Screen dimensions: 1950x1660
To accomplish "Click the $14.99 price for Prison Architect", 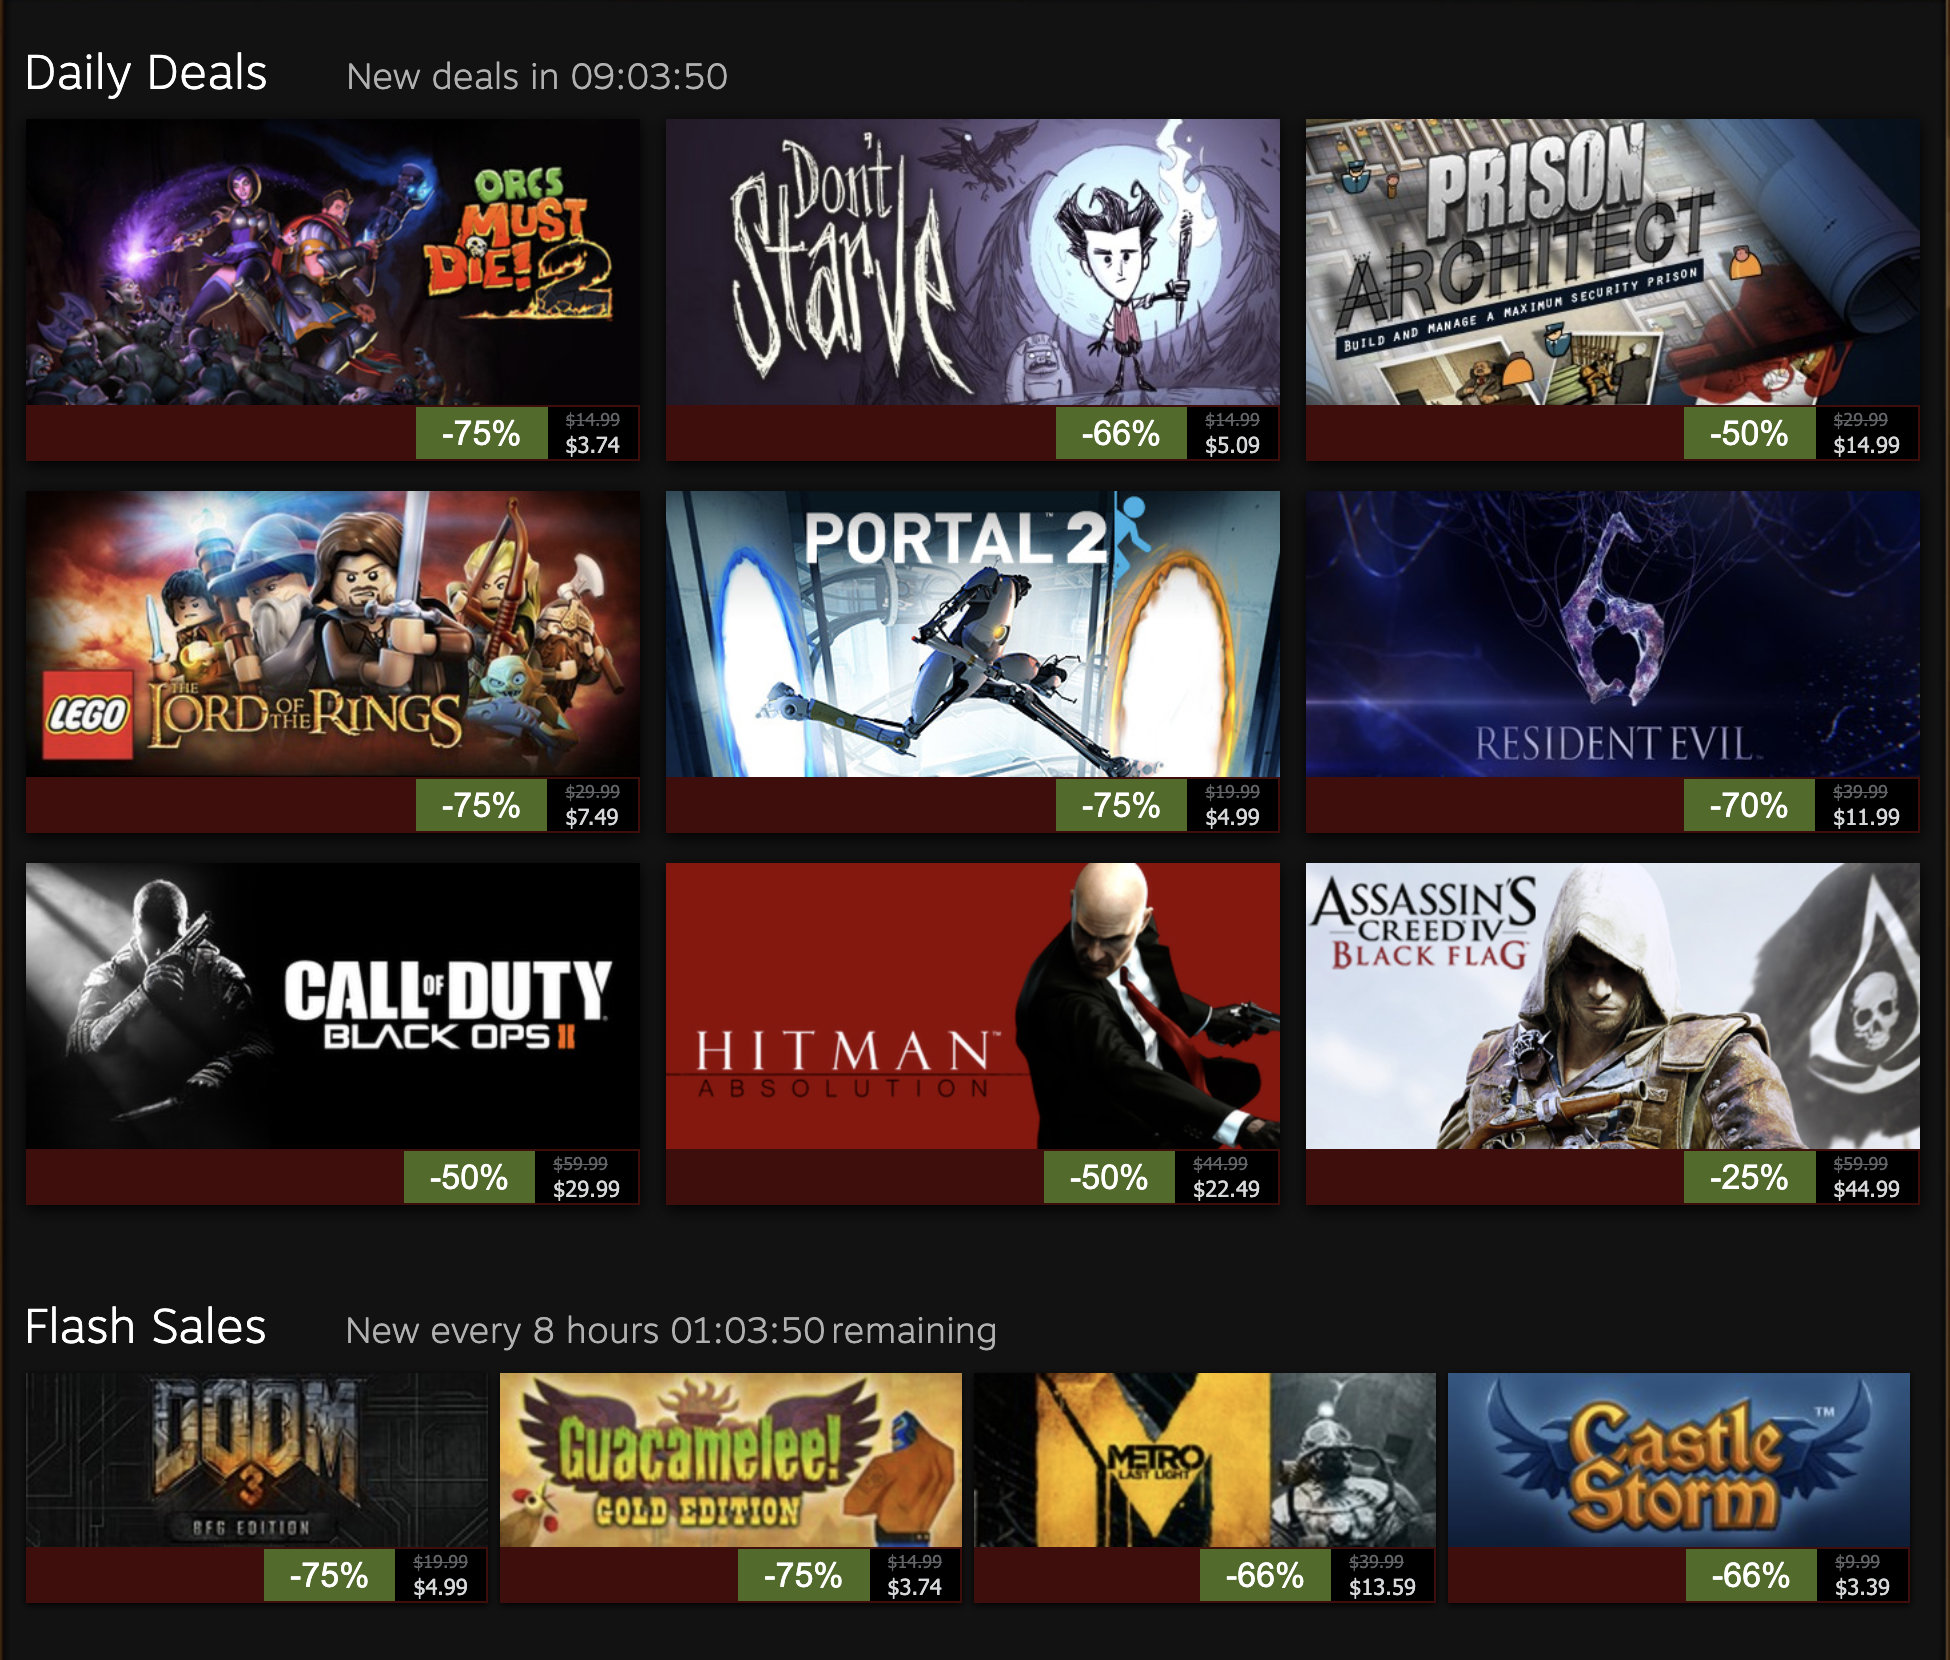I will click(1866, 445).
